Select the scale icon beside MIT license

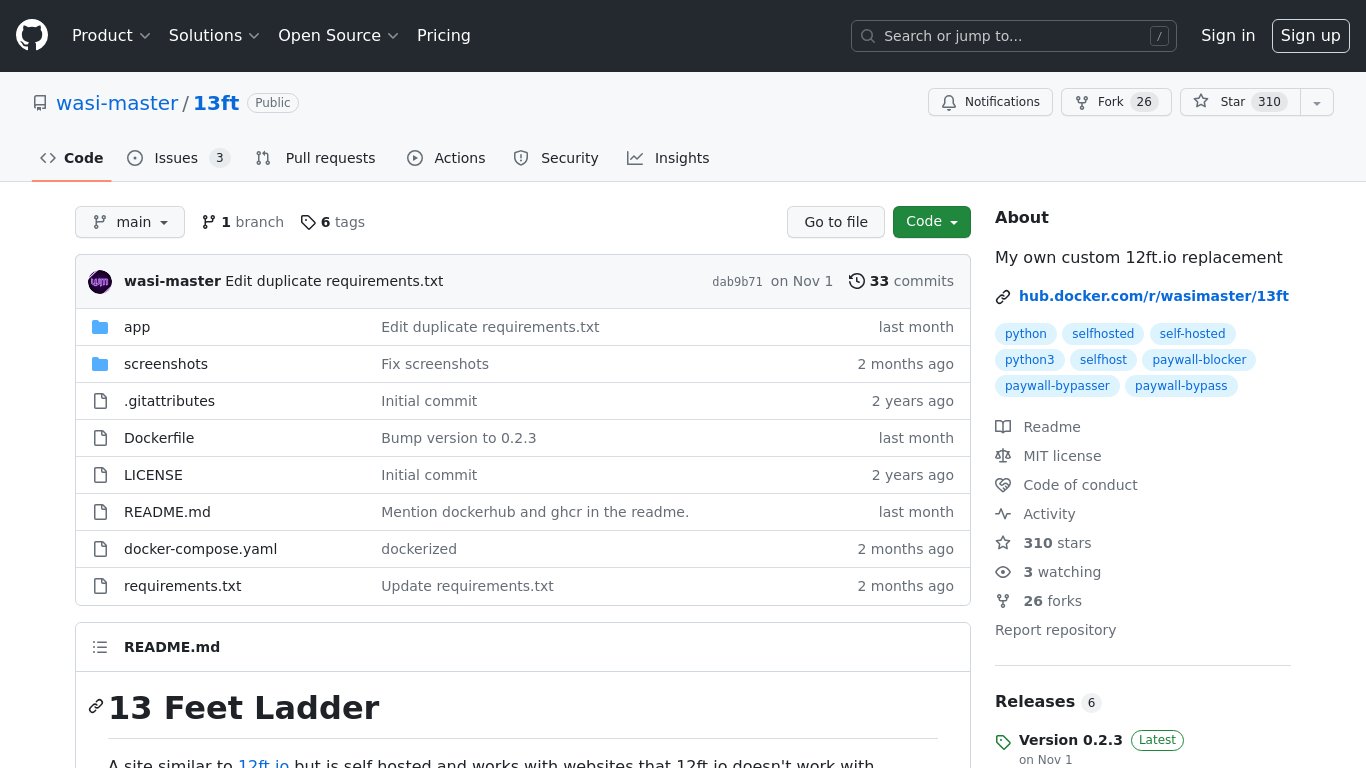[1003, 456]
